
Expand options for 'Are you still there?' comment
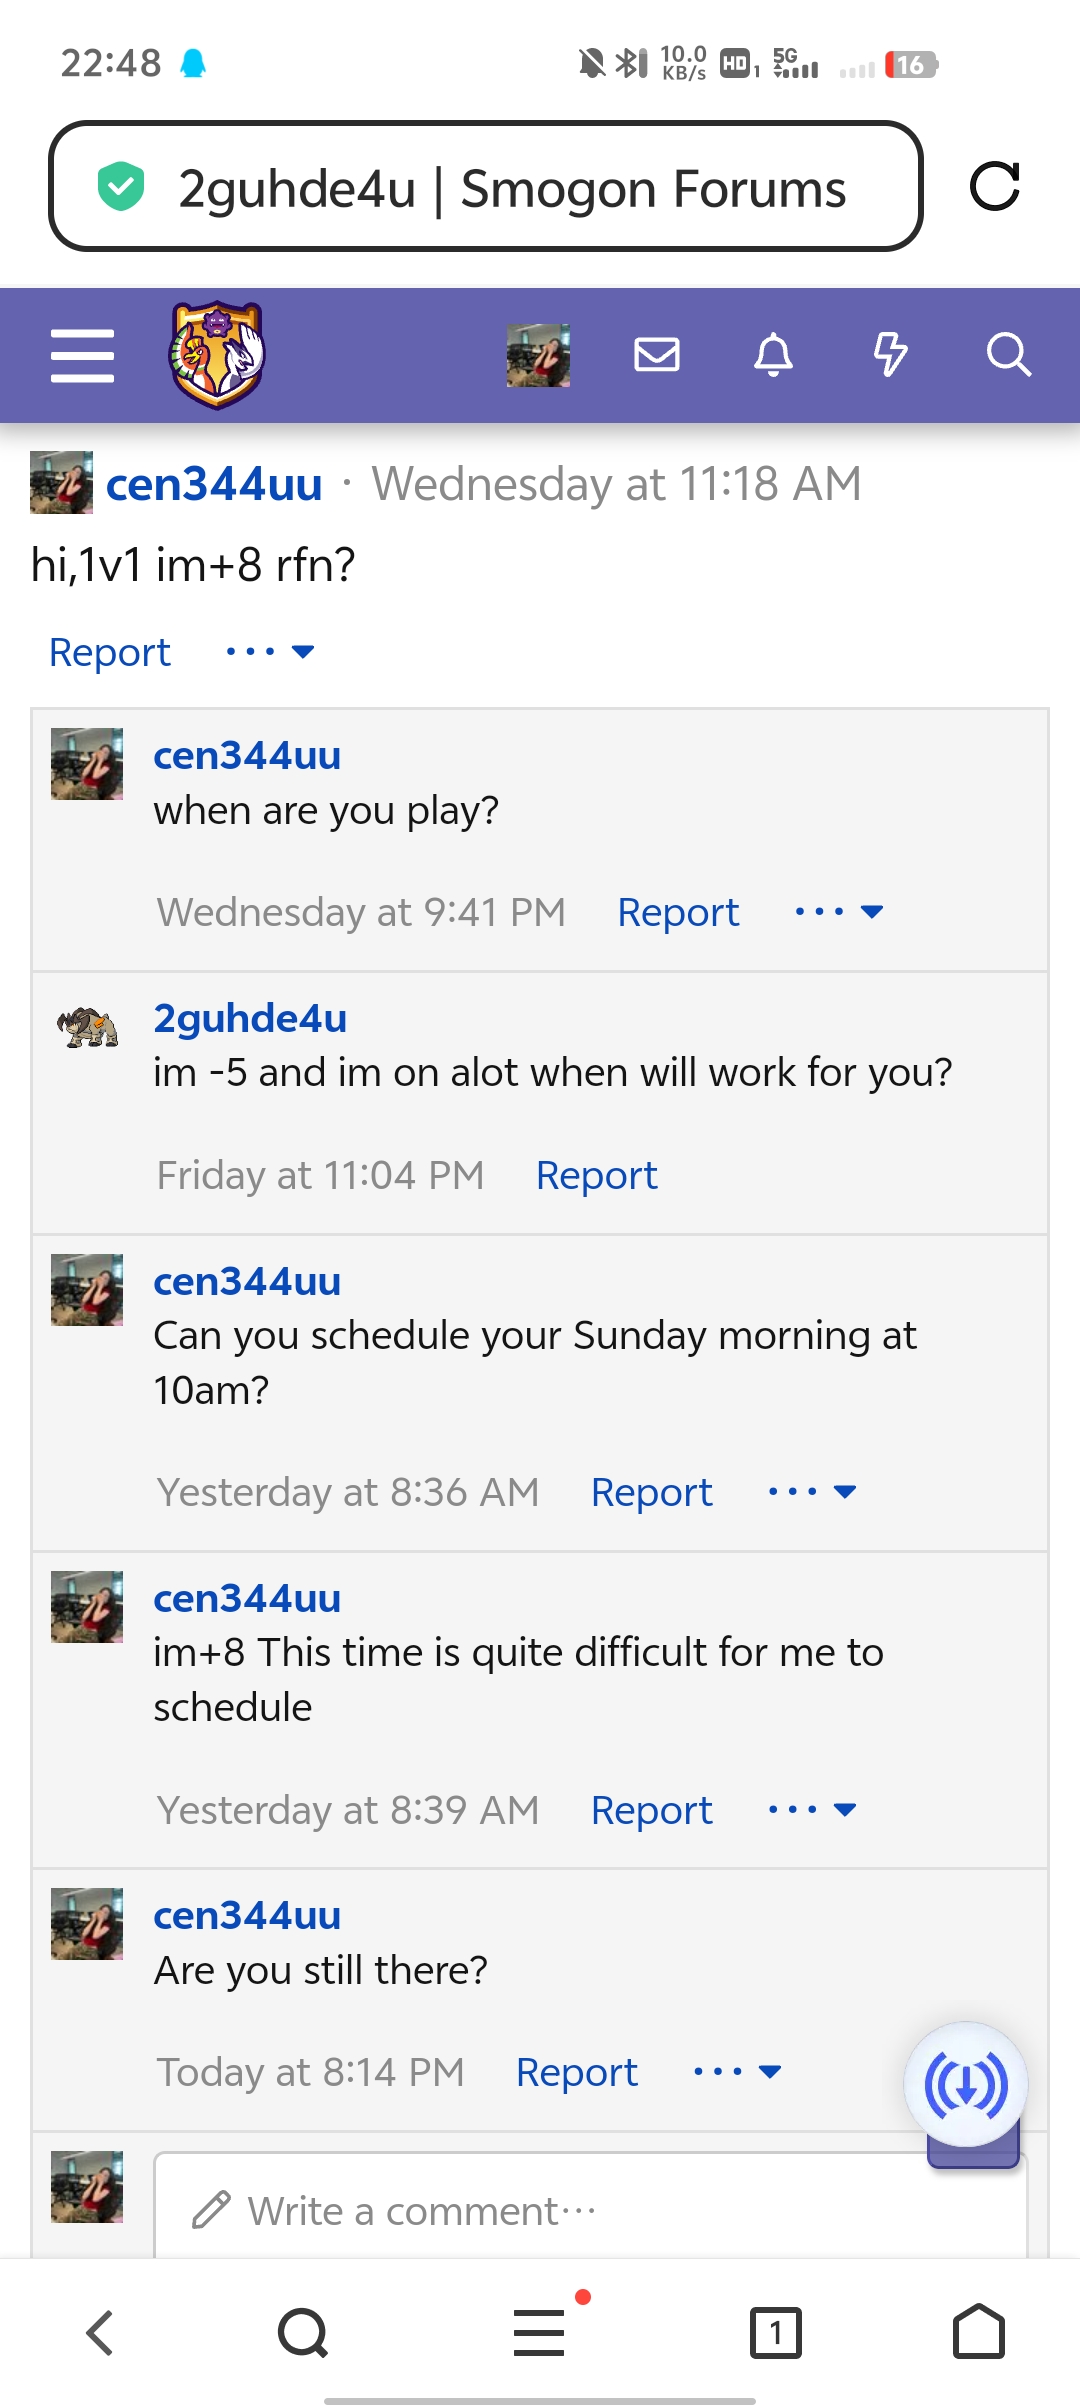(x=737, y=2072)
